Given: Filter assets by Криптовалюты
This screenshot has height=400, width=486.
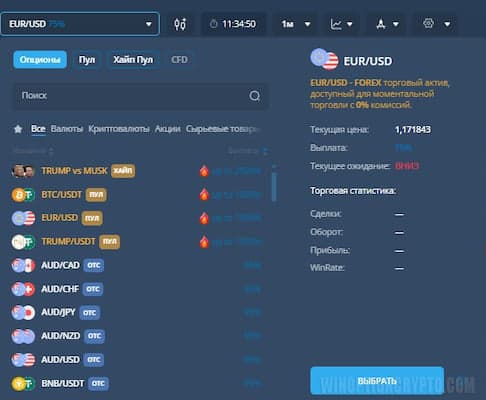Looking at the screenshot, I should pos(119,129).
